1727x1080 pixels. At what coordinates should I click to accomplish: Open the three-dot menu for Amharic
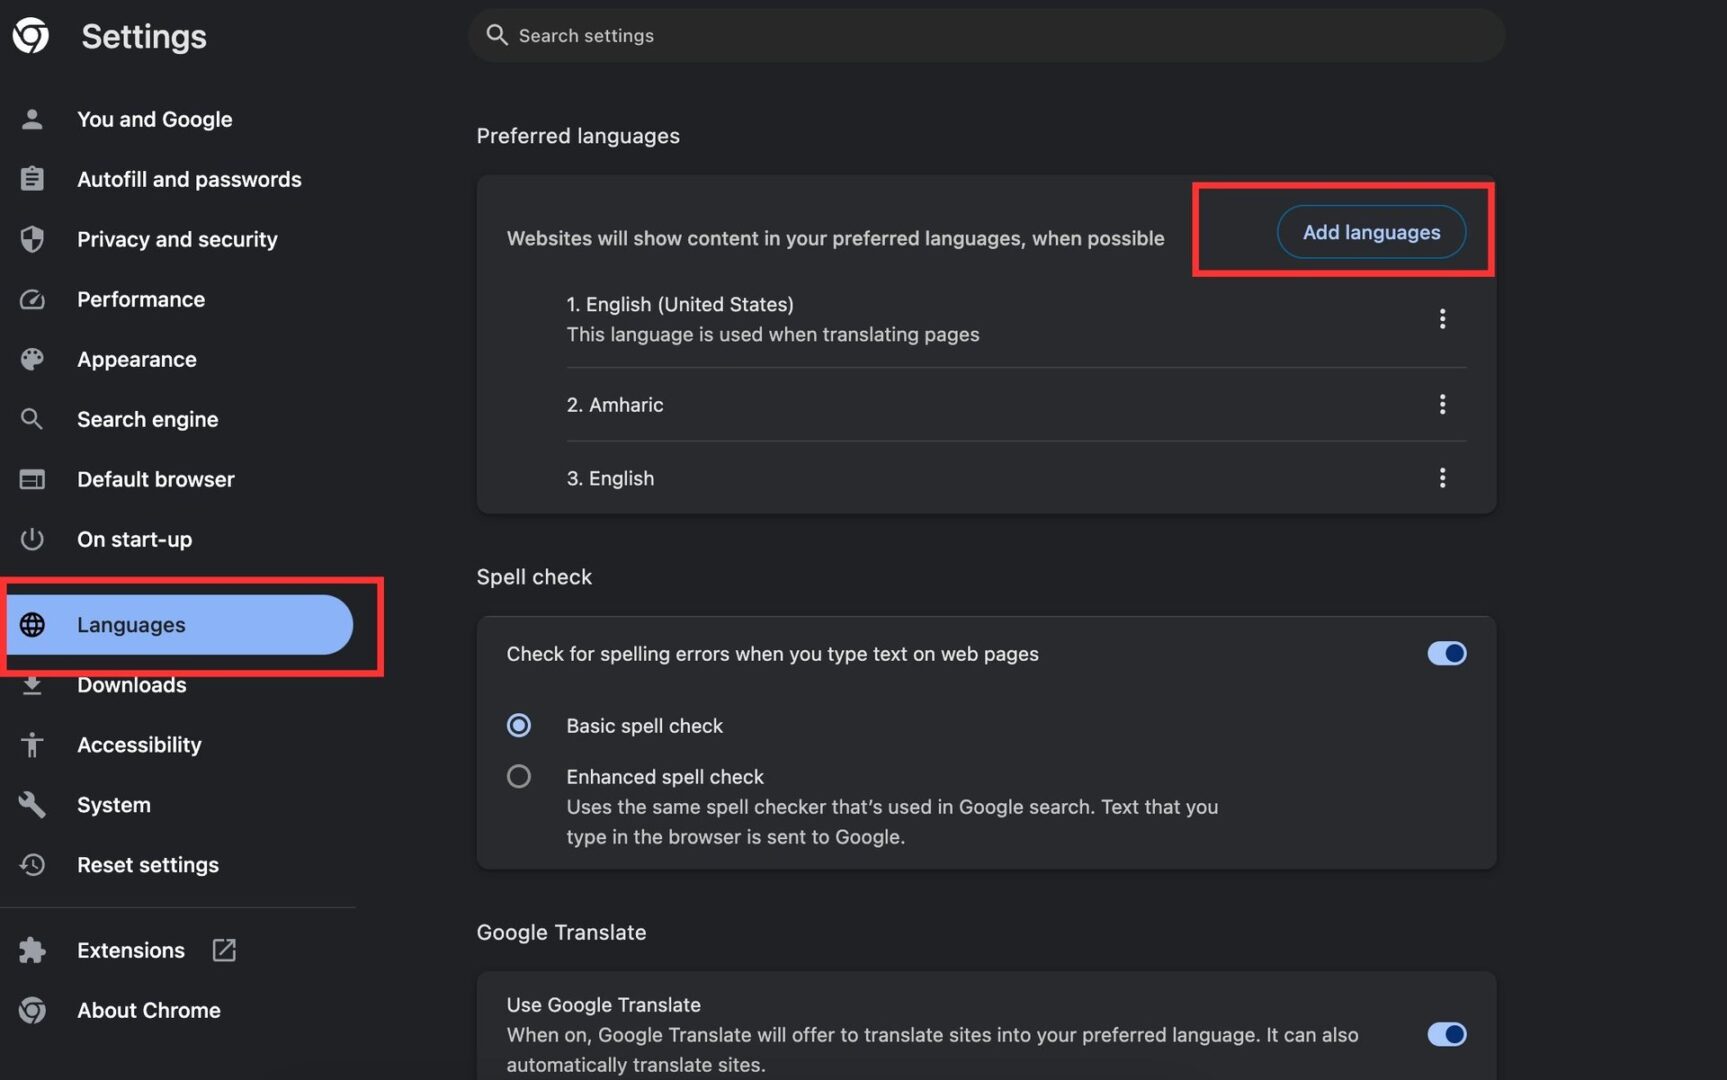tap(1443, 404)
